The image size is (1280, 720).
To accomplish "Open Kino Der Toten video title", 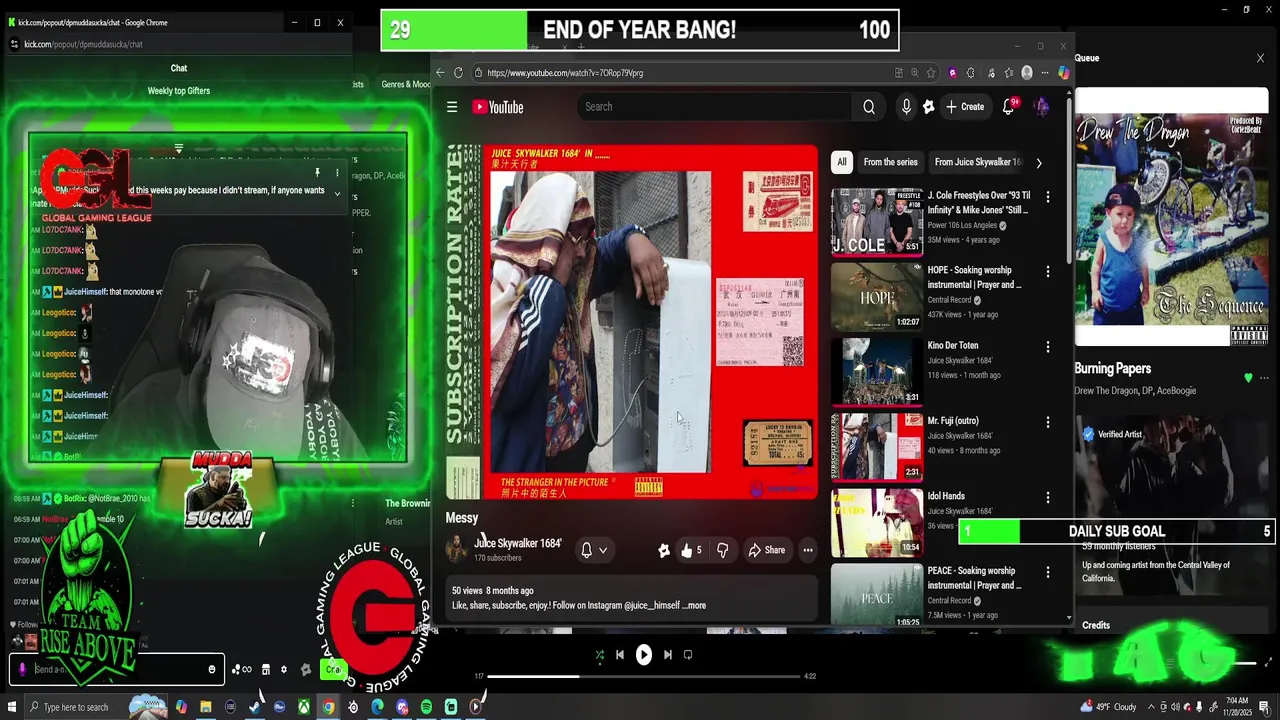I will 952,345.
